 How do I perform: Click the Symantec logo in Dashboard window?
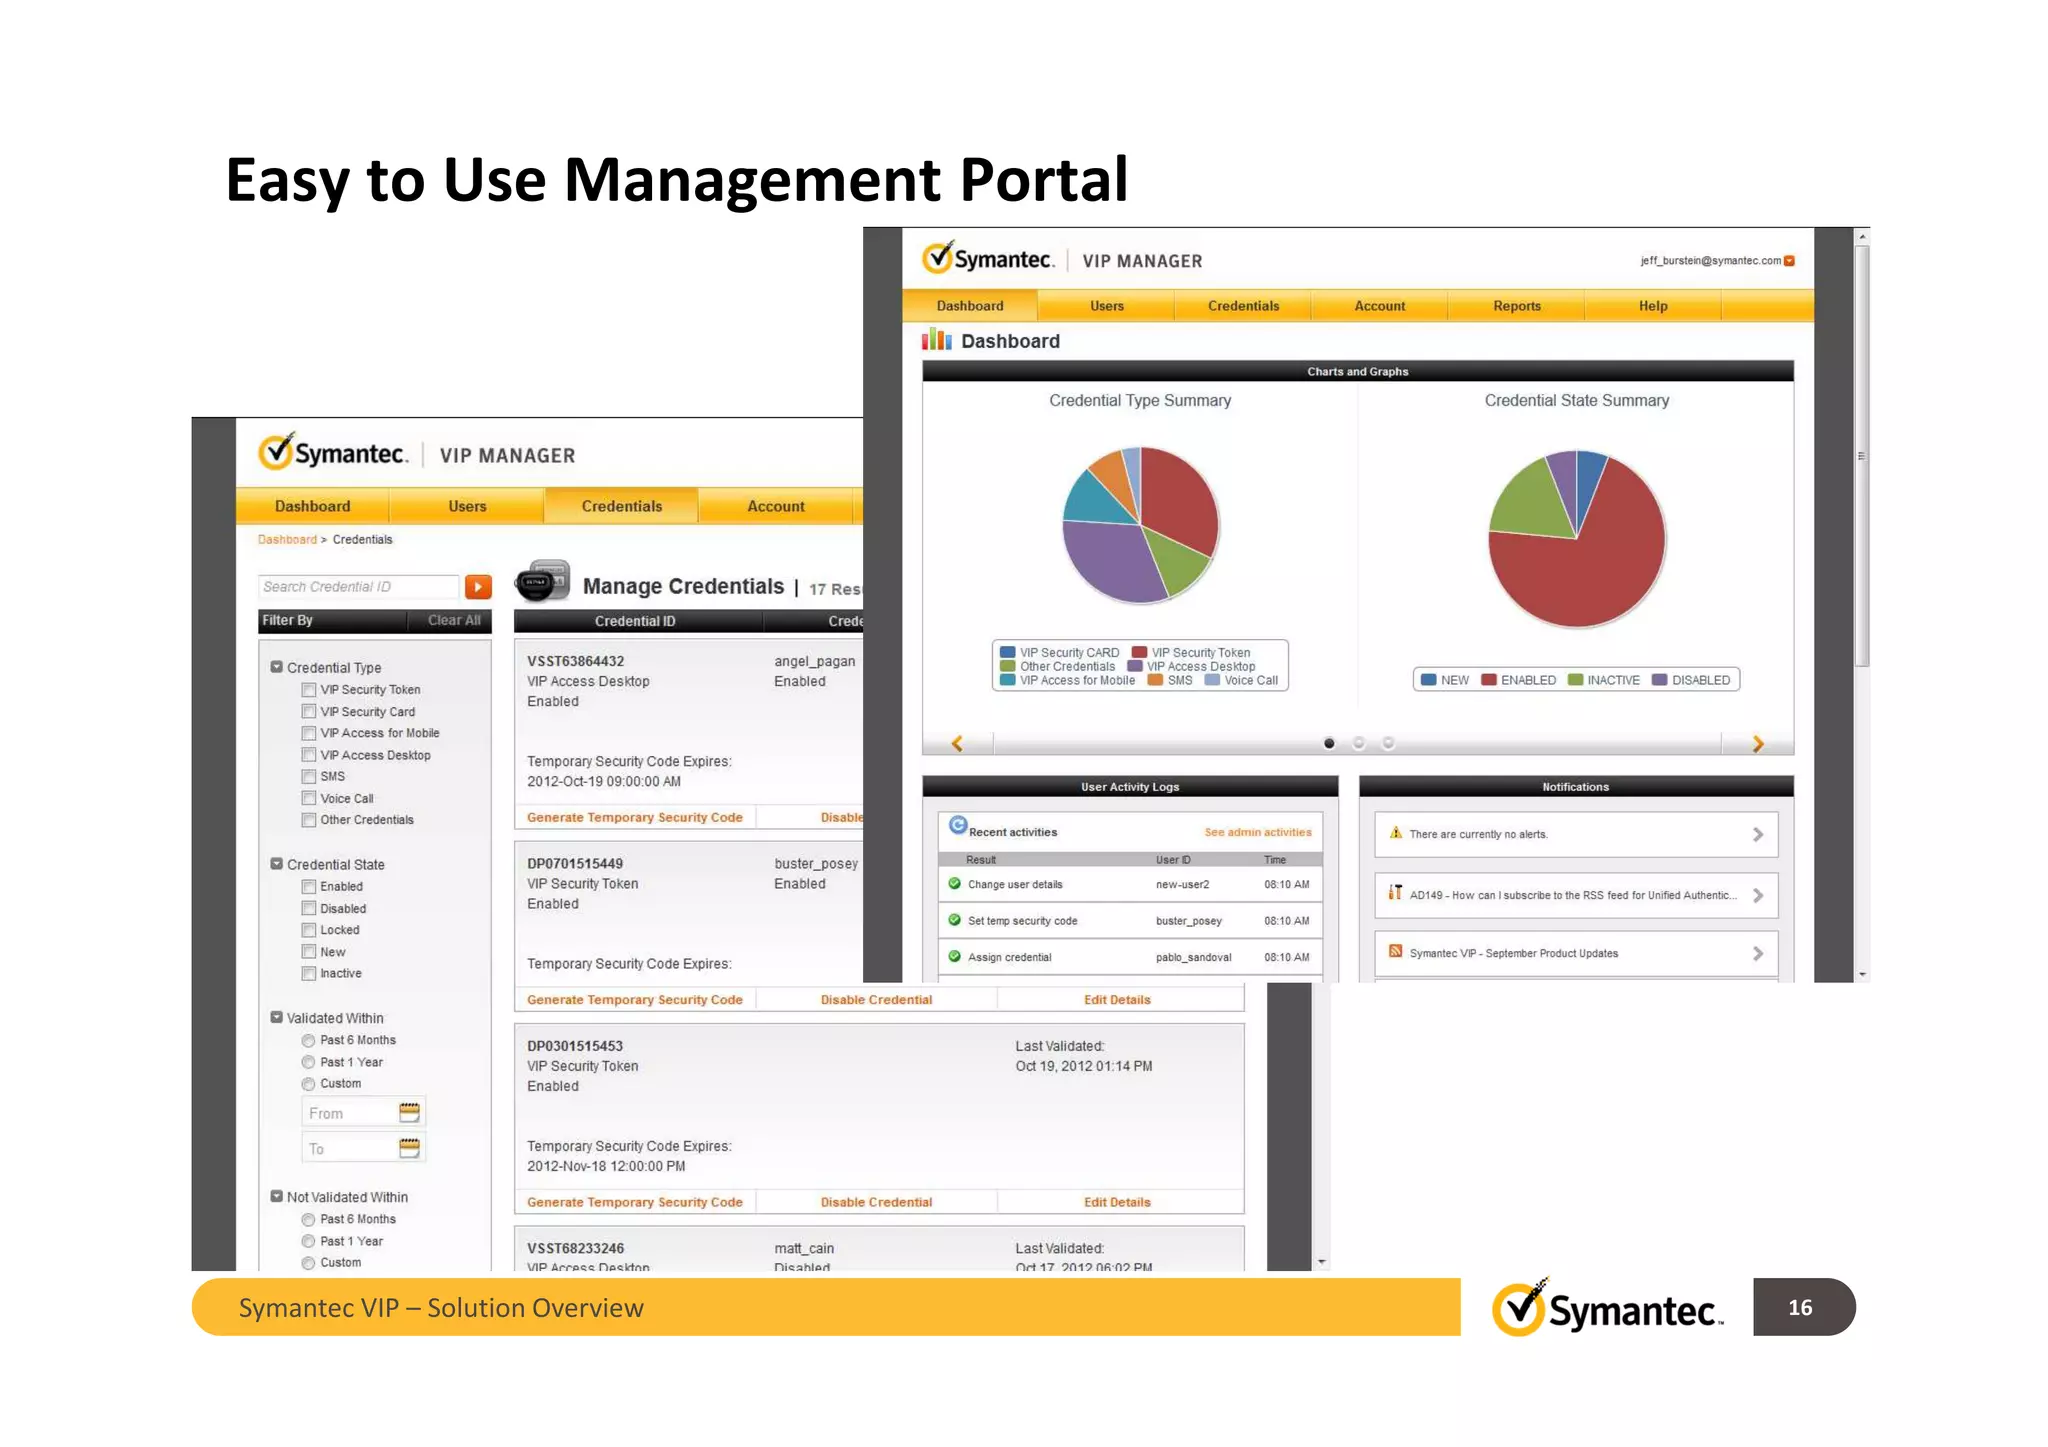987,259
